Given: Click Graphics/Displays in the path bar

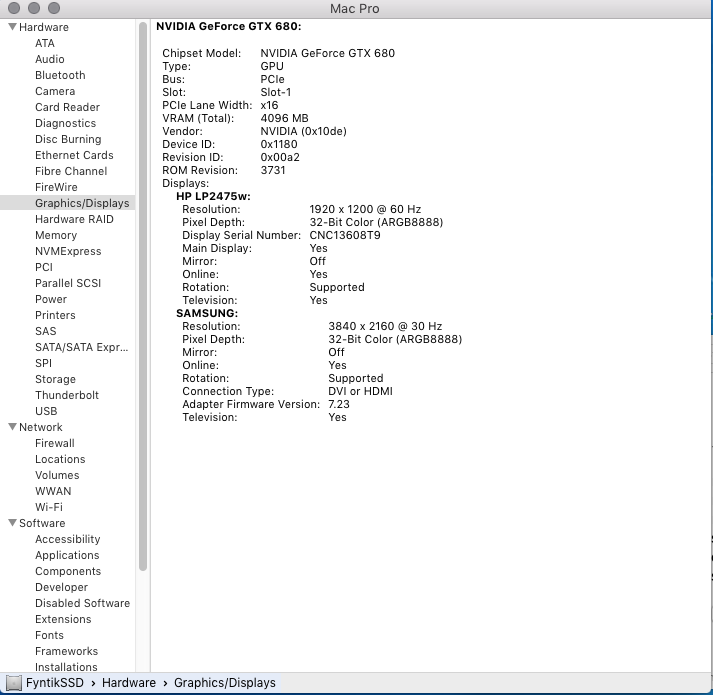Looking at the screenshot, I should pos(225,683).
